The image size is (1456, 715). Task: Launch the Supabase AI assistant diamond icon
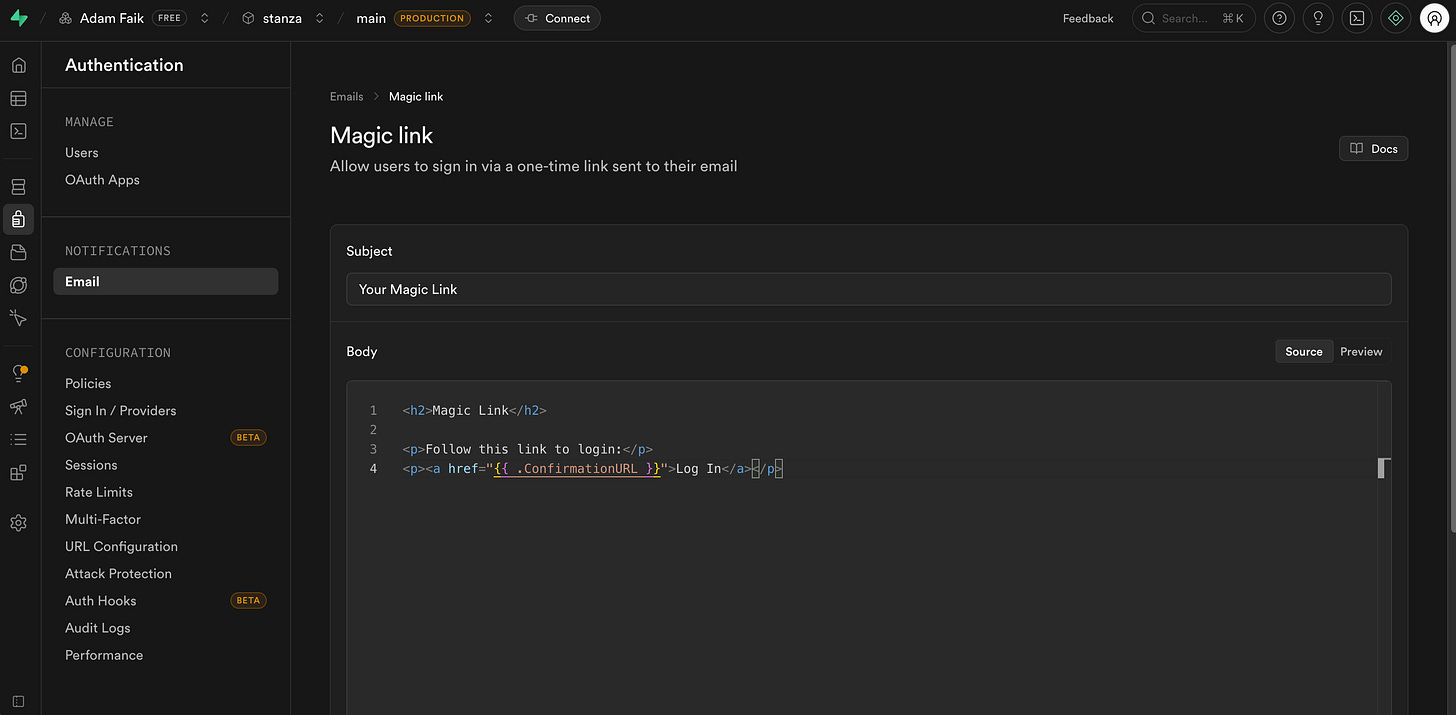point(1395,17)
